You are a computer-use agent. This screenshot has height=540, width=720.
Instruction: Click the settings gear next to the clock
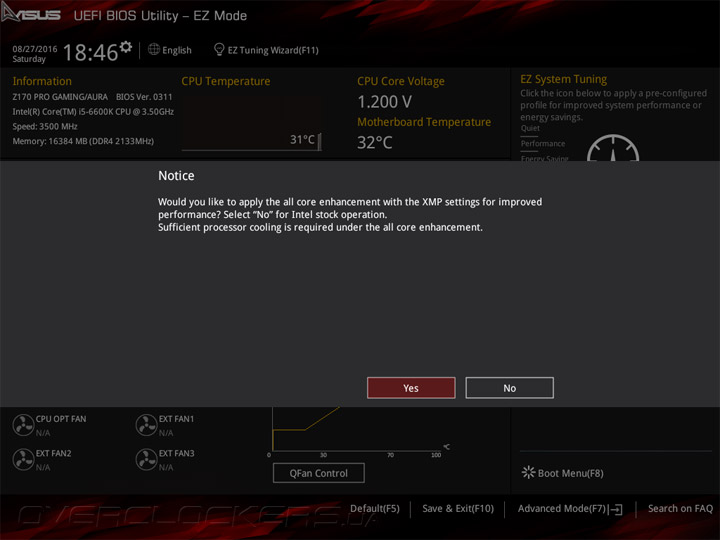coord(125,47)
